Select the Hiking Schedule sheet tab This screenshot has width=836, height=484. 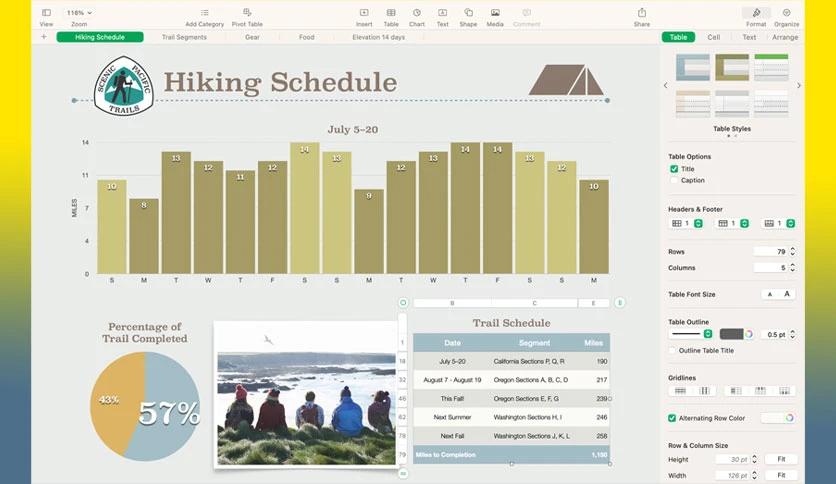100,37
